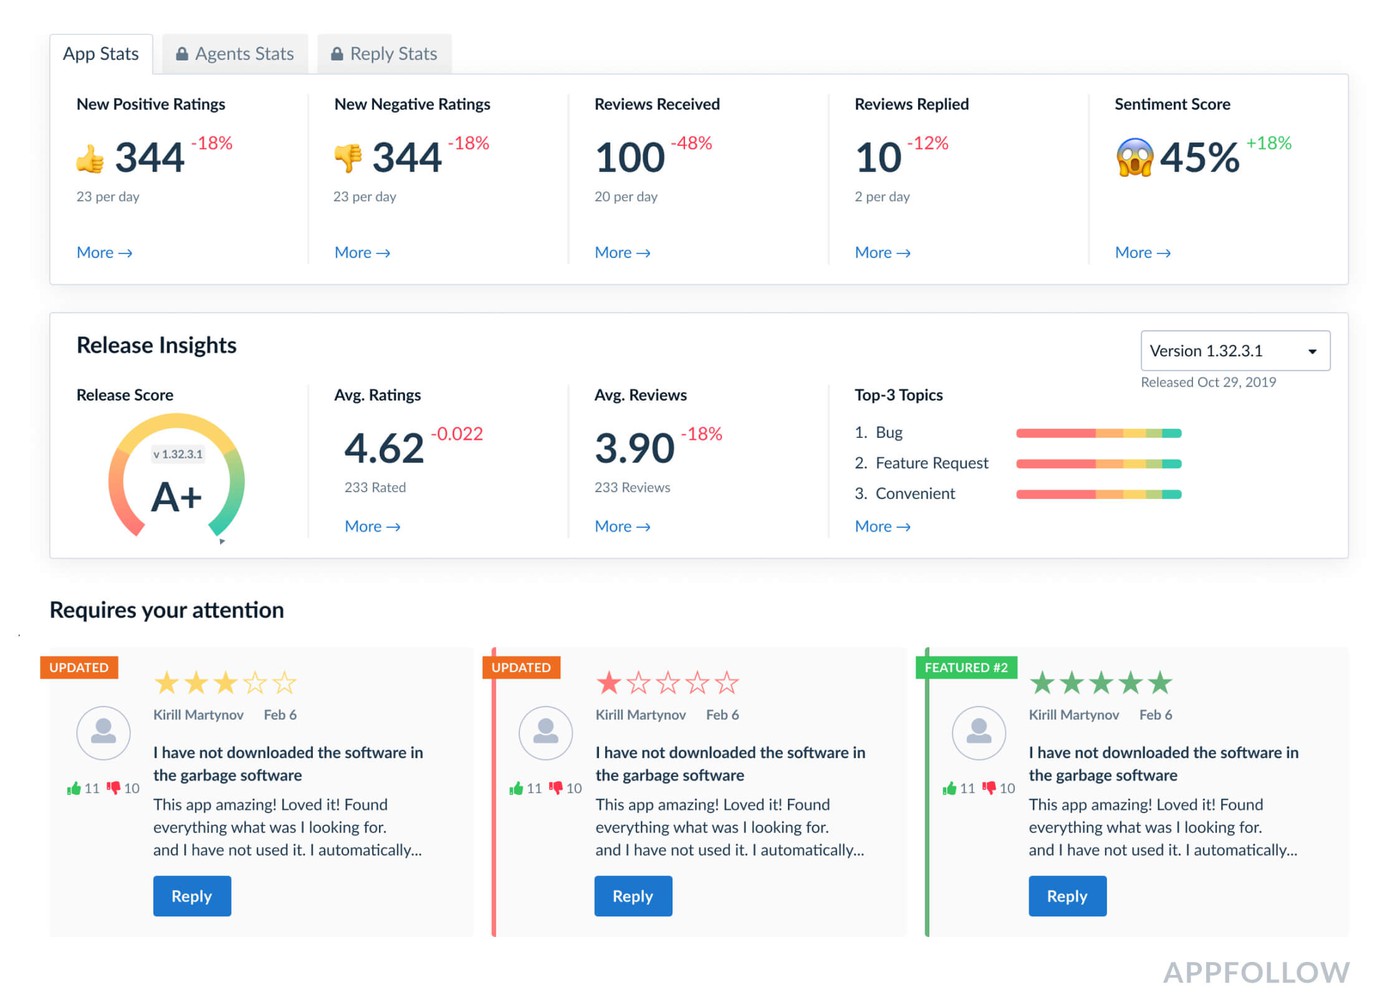The image size is (1400, 1008).
Task: Reply to the one-star updated review
Action: [x=633, y=896]
